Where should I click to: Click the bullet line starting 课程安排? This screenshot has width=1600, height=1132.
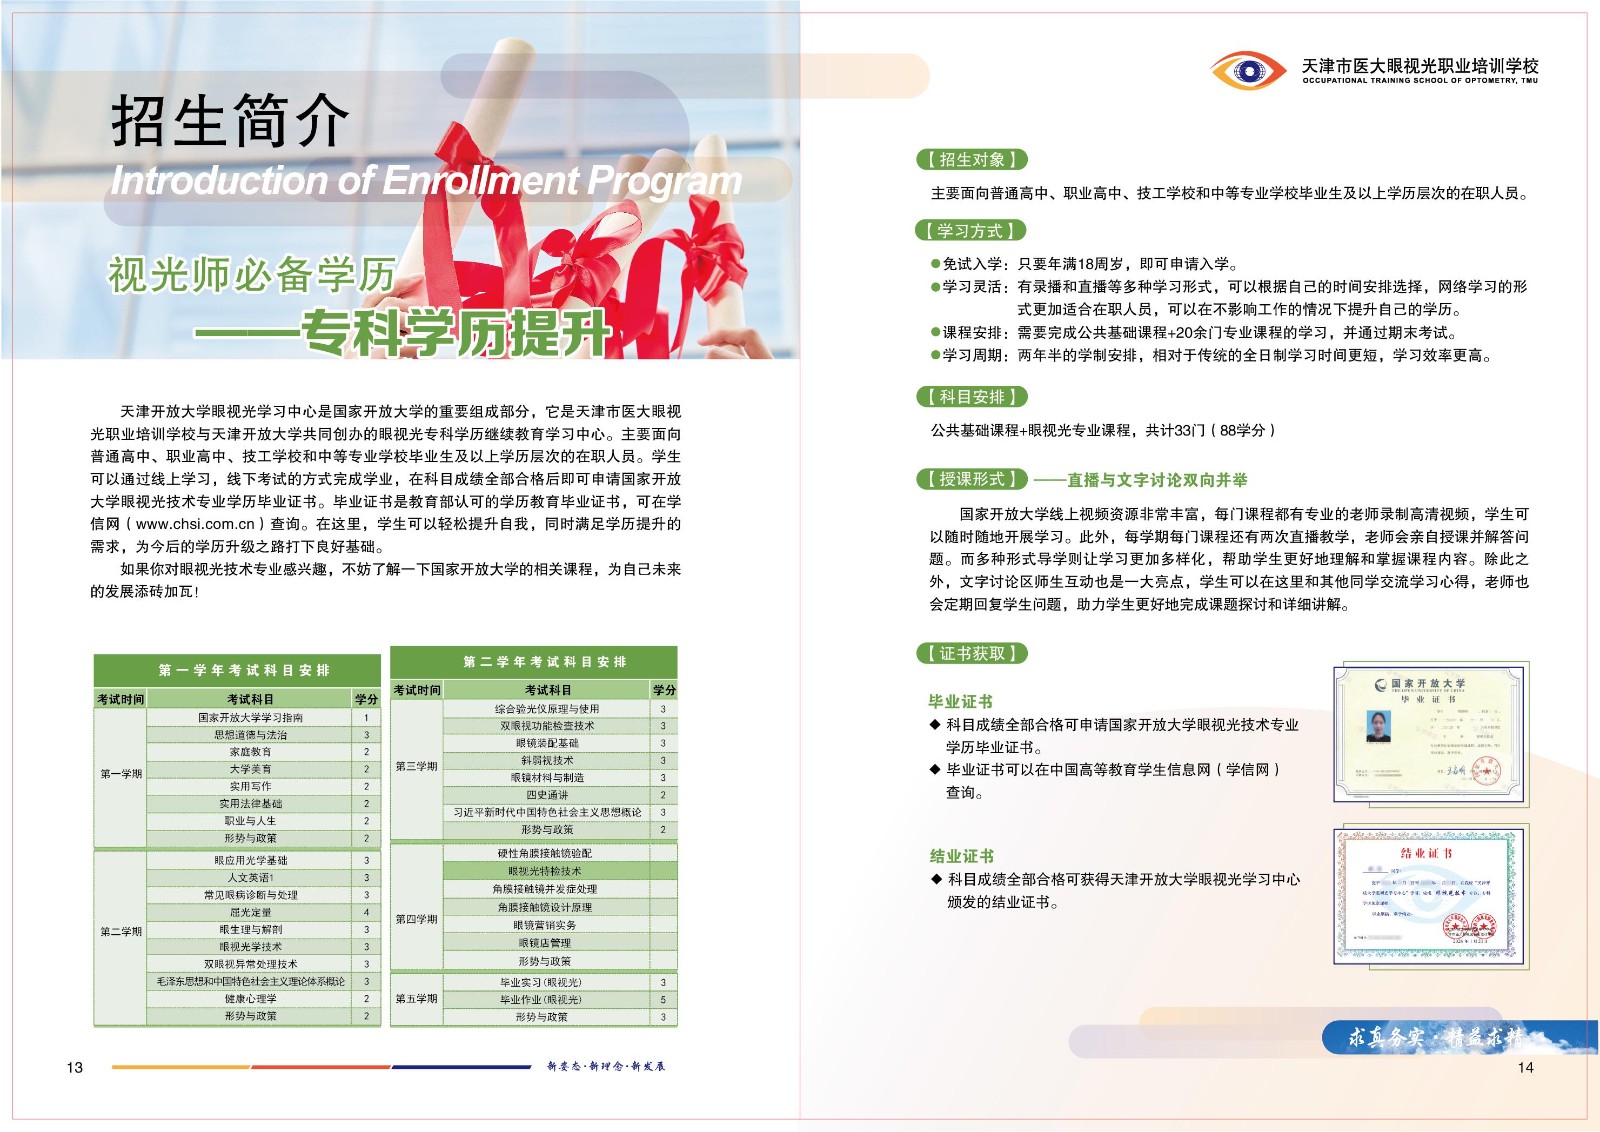[x=1193, y=333]
